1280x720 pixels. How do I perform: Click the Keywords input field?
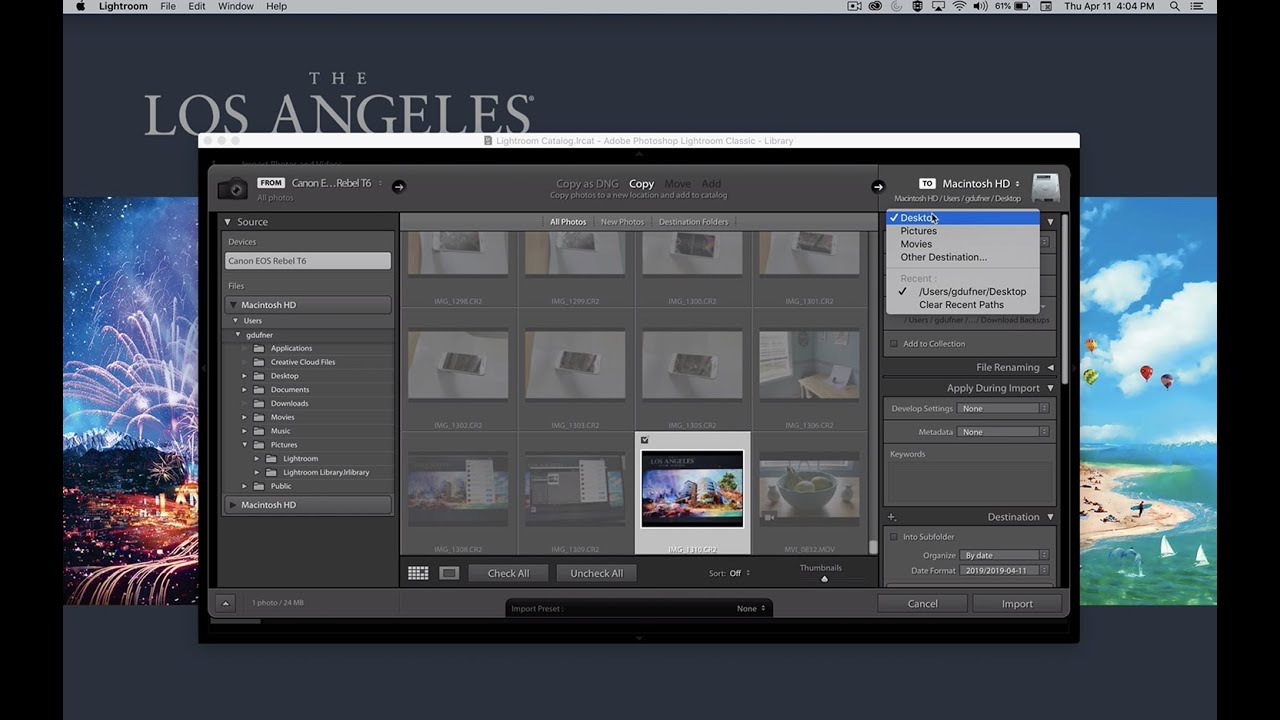coord(970,480)
